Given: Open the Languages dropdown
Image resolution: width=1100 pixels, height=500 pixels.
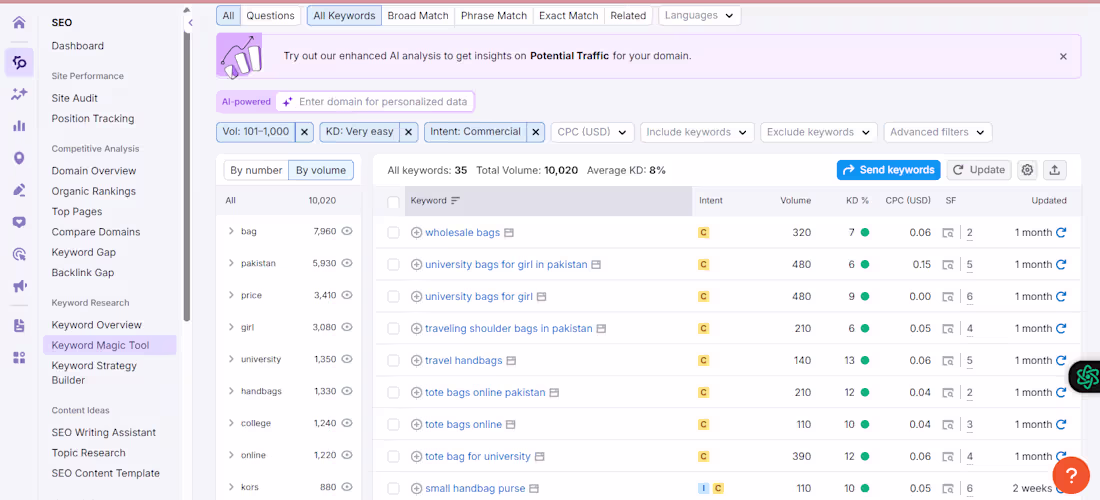Looking at the screenshot, I should (699, 15).
